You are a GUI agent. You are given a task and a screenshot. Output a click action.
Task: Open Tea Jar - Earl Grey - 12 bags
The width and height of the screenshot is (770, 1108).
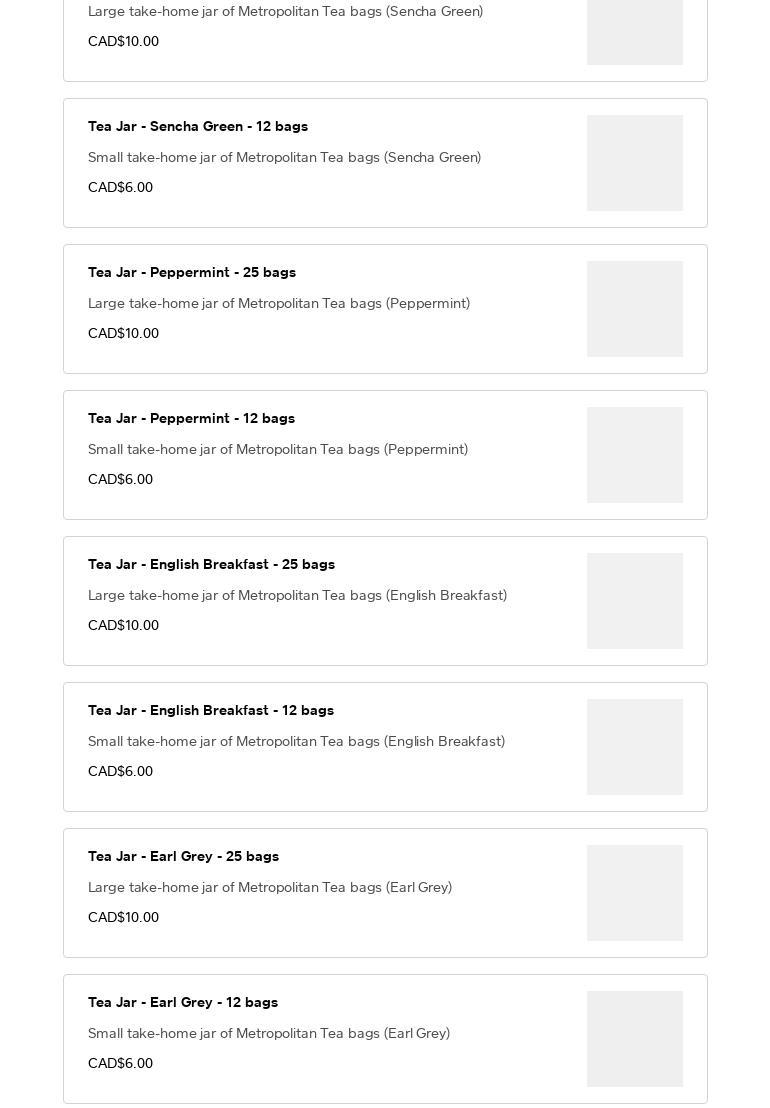[385, 1039]
